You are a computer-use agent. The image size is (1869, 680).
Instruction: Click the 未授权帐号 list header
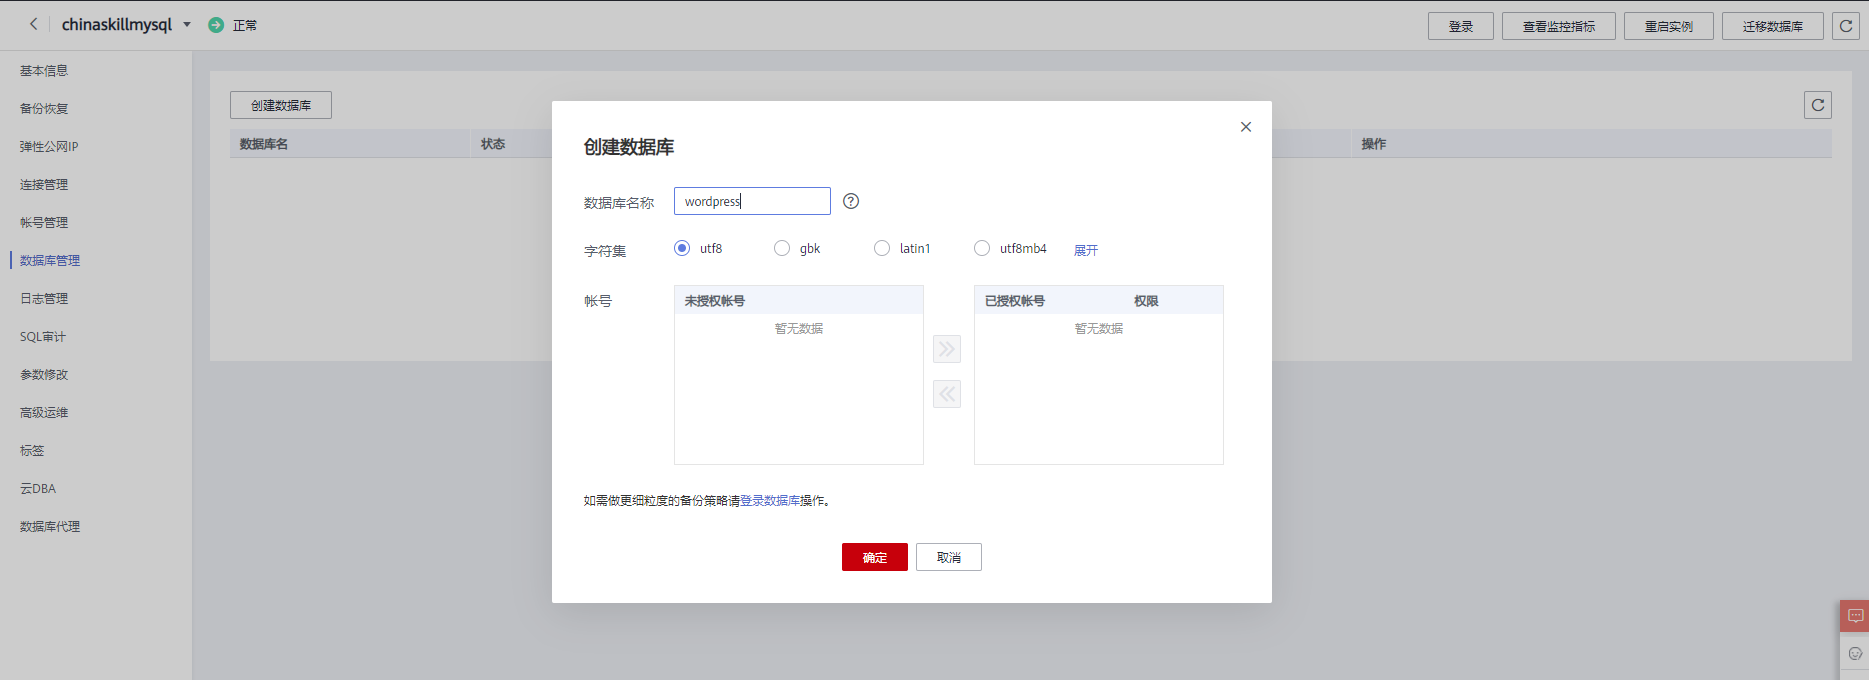715,301
